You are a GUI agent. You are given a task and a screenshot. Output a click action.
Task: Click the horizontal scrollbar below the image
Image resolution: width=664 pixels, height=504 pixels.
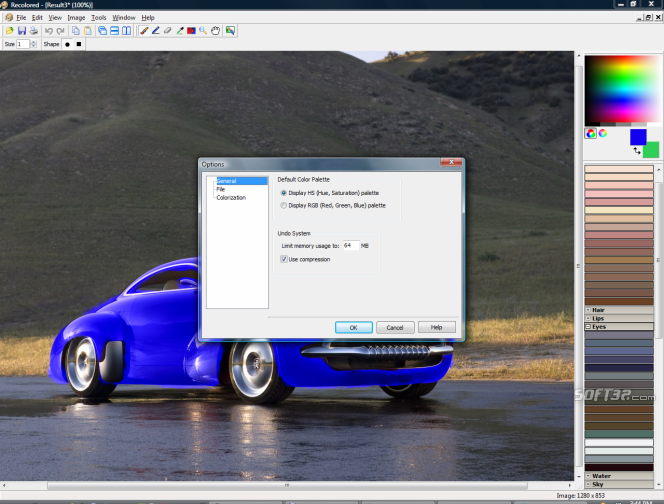(x=287, y=485)
